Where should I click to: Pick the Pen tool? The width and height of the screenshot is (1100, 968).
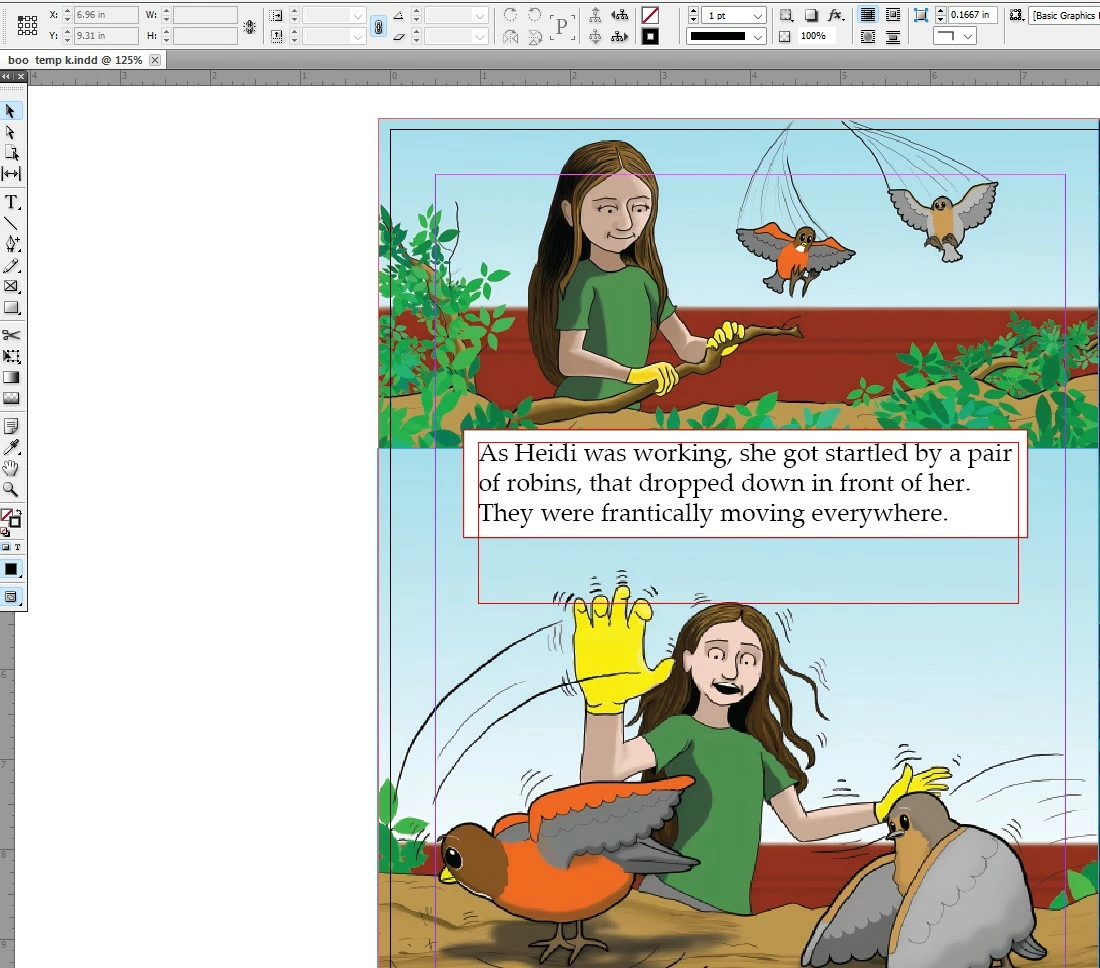[x=11, y=244]
